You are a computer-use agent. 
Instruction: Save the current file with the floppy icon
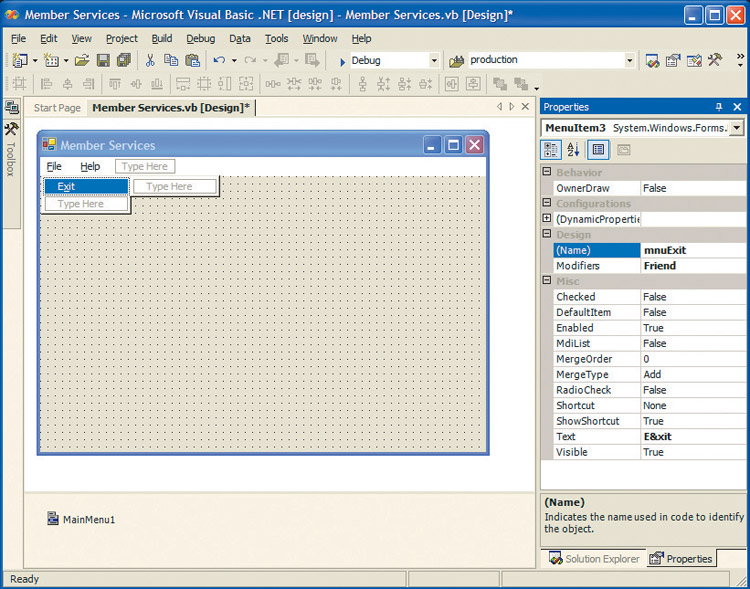[103, 60]
